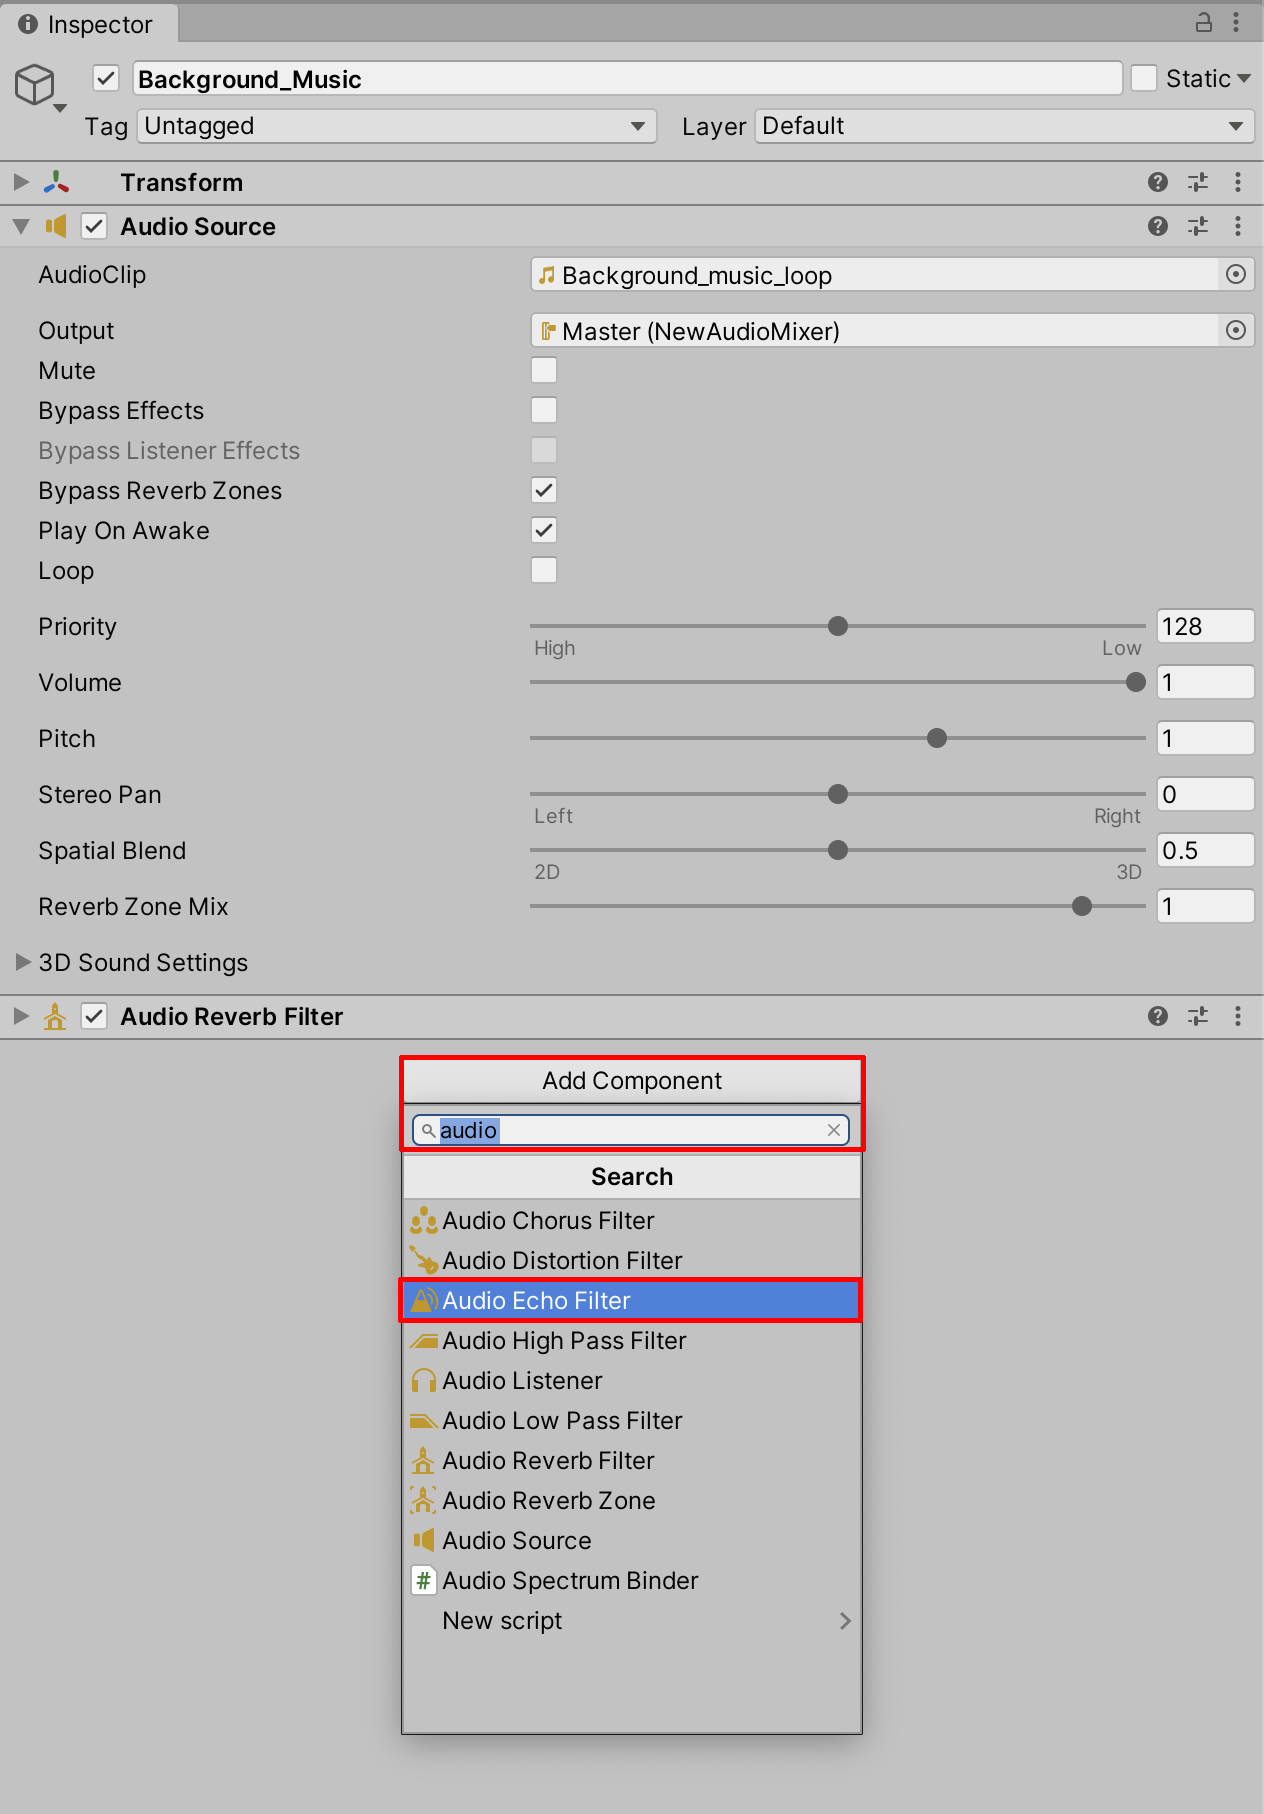
Task: Open the GameObject icon dropdown arrow
Action: coord(60,107)
